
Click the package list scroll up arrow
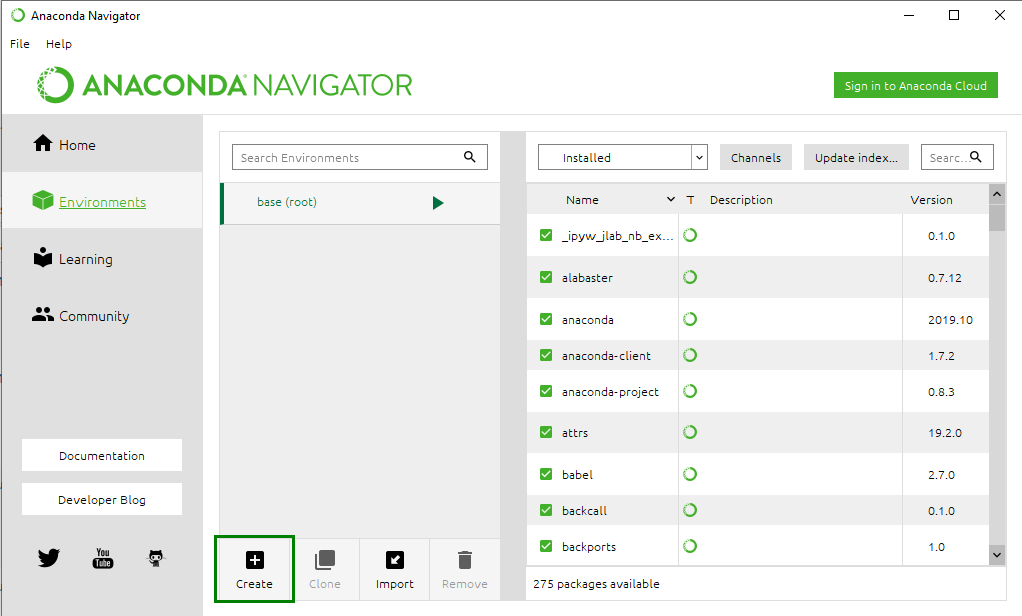[x=997, y=194]
